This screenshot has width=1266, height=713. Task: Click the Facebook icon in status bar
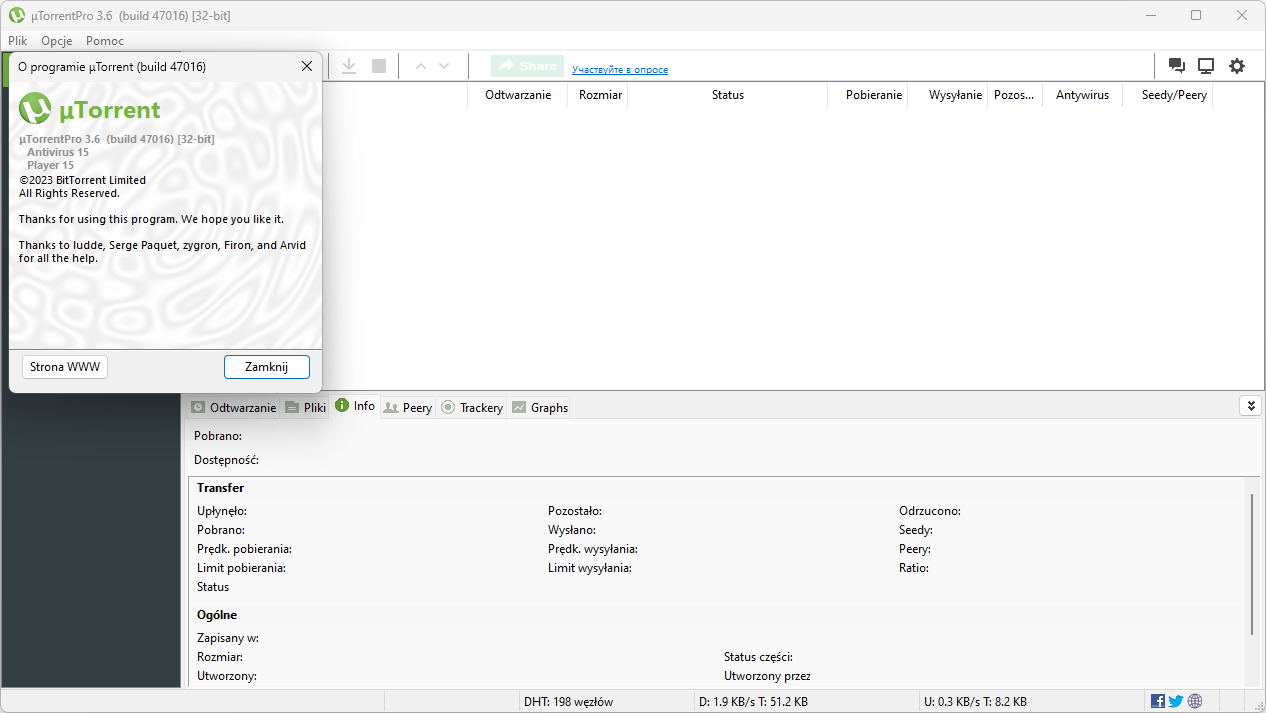coord(1158,701)
